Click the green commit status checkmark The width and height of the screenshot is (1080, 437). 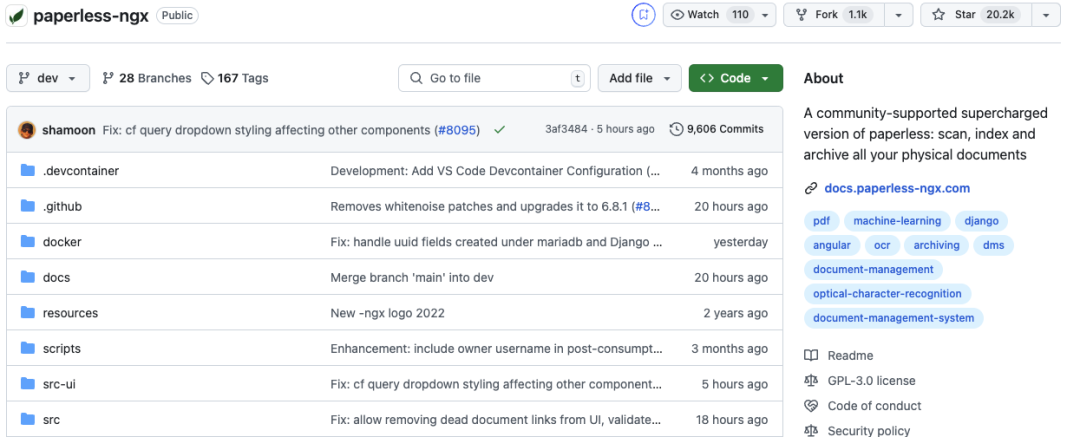point(500,130)
